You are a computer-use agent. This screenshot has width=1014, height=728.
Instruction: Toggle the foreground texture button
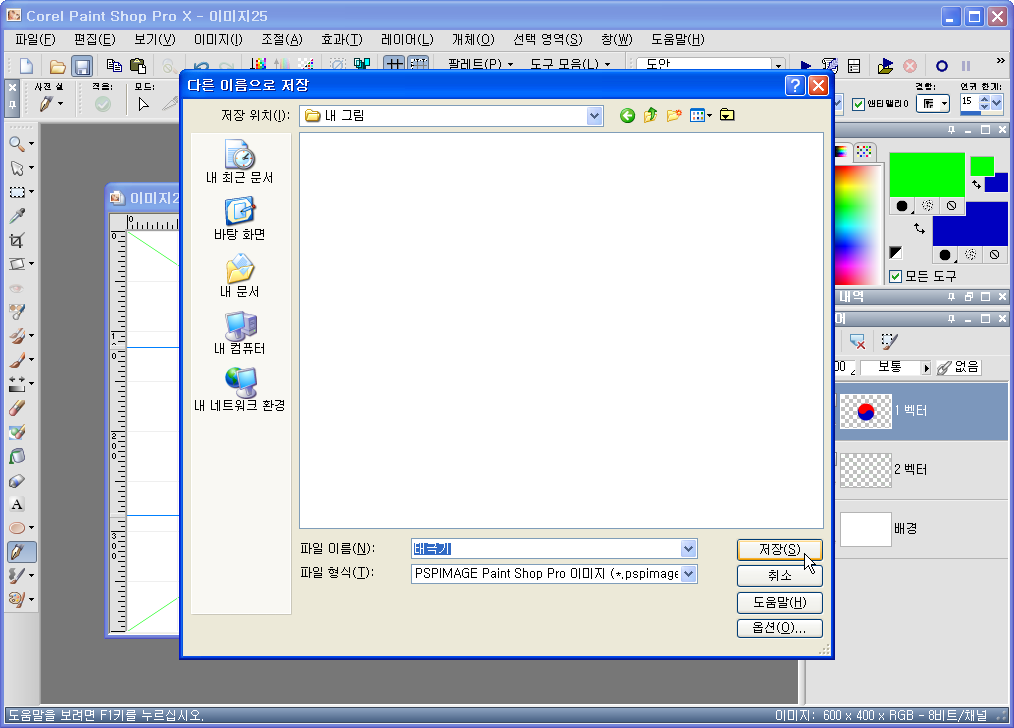pyautogui.click(x=927, y=206)
